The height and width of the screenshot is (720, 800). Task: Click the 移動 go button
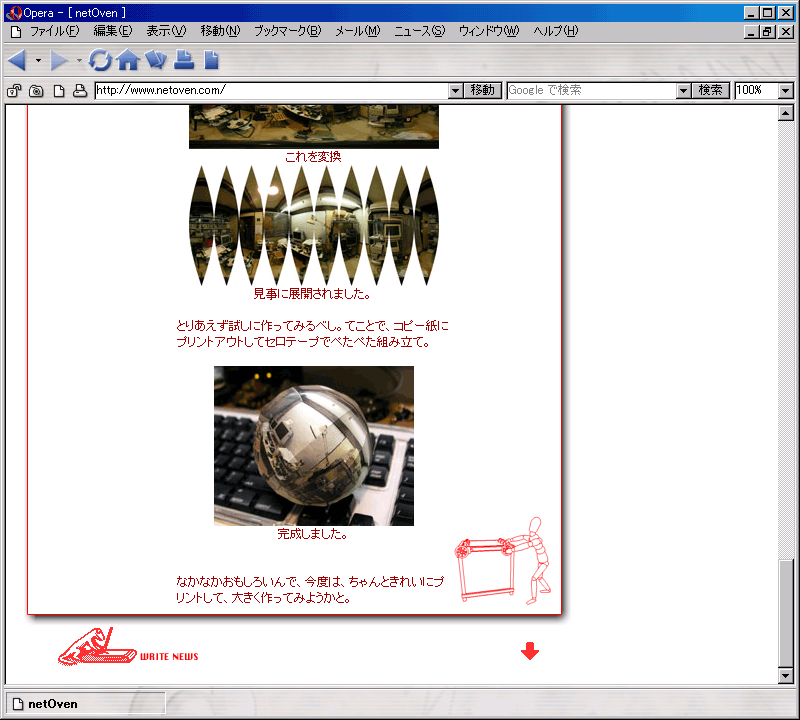483,90
